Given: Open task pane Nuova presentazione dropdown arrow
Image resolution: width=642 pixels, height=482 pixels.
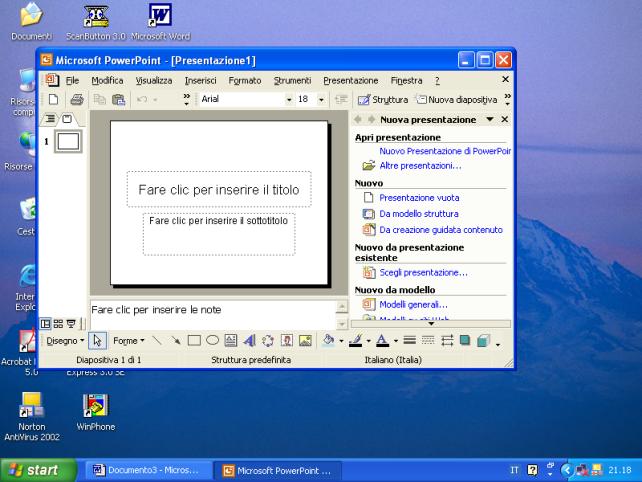Looking at the screenshot, I should [490, 119].
